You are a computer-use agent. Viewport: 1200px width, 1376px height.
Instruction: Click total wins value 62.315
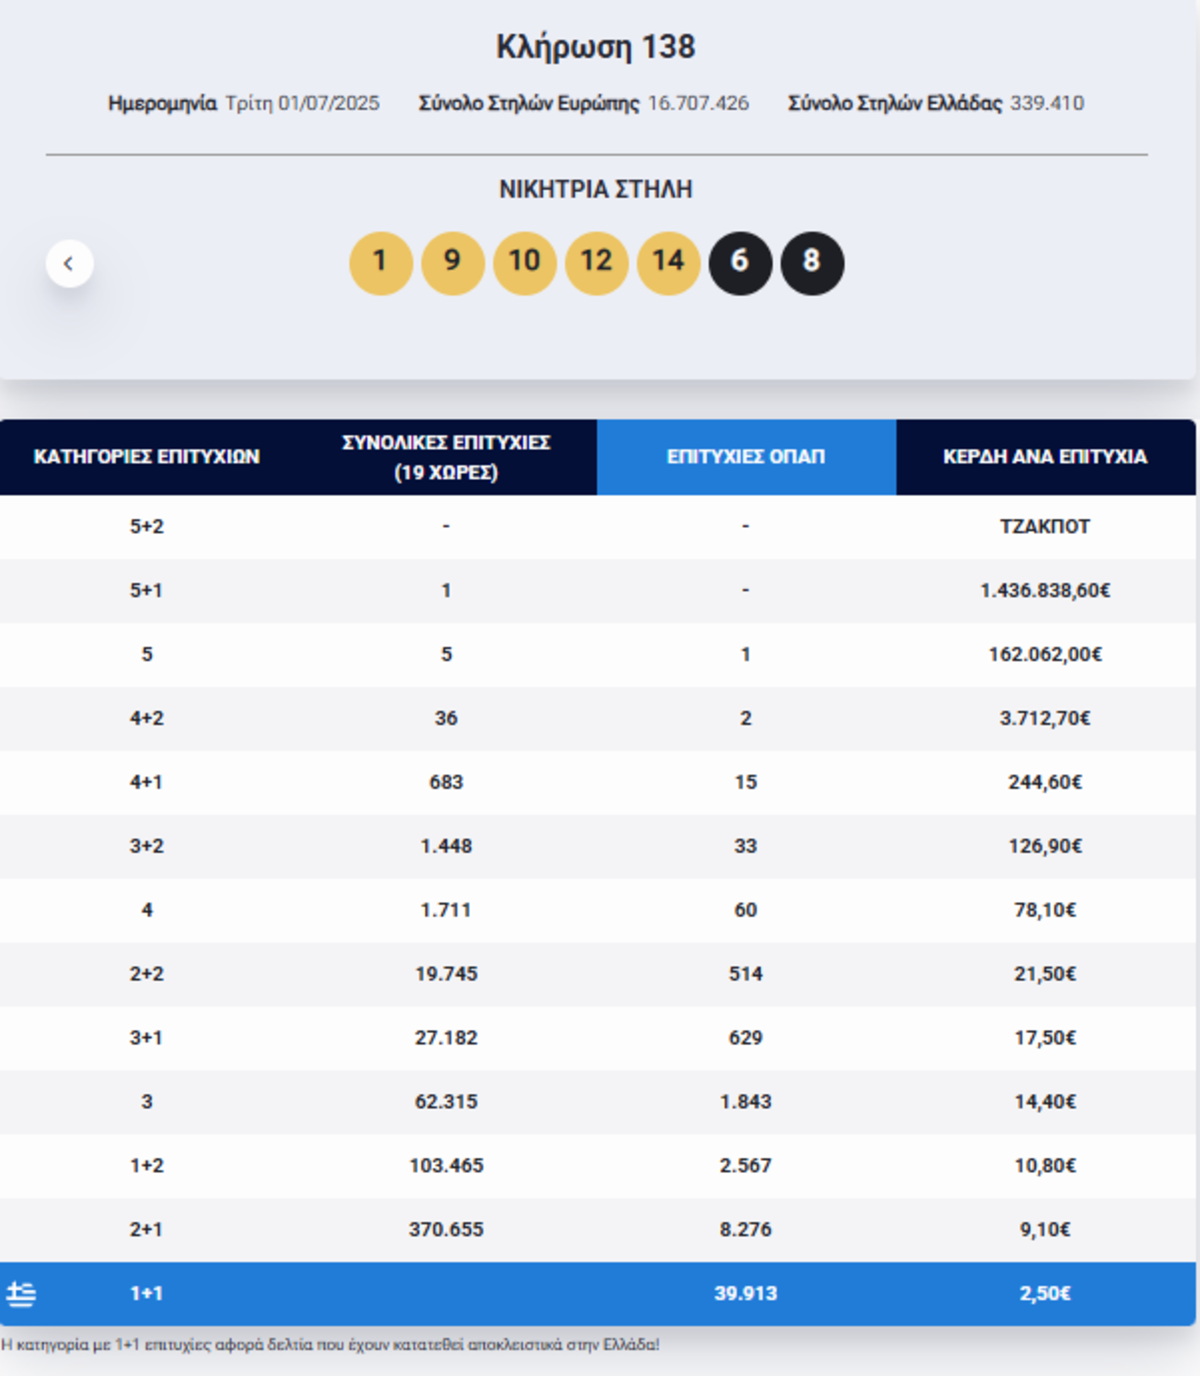(x=446, y=1103)
